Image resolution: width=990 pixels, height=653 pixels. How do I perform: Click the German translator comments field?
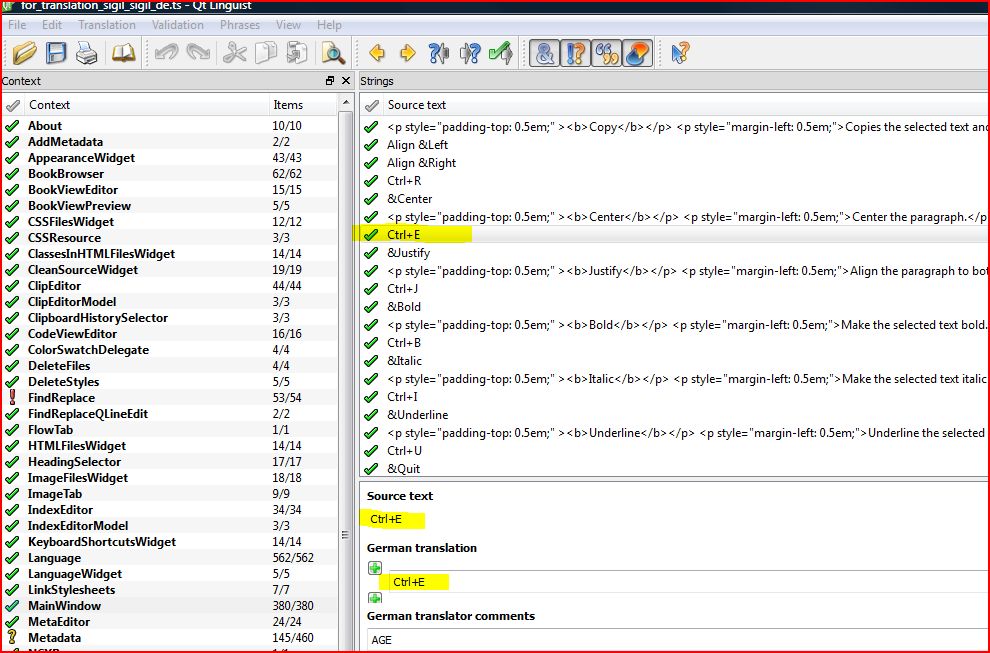(x=677, y=640)
